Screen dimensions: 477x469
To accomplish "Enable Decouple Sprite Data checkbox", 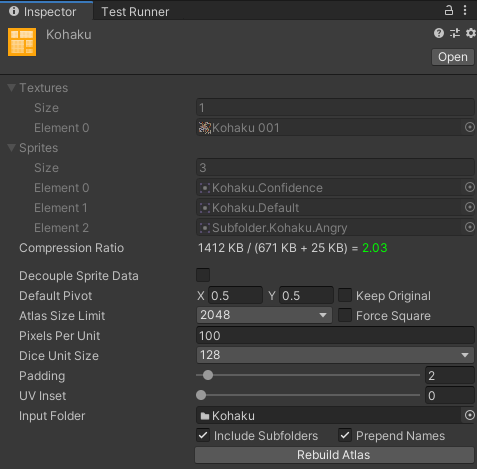I will coord(203,275).
